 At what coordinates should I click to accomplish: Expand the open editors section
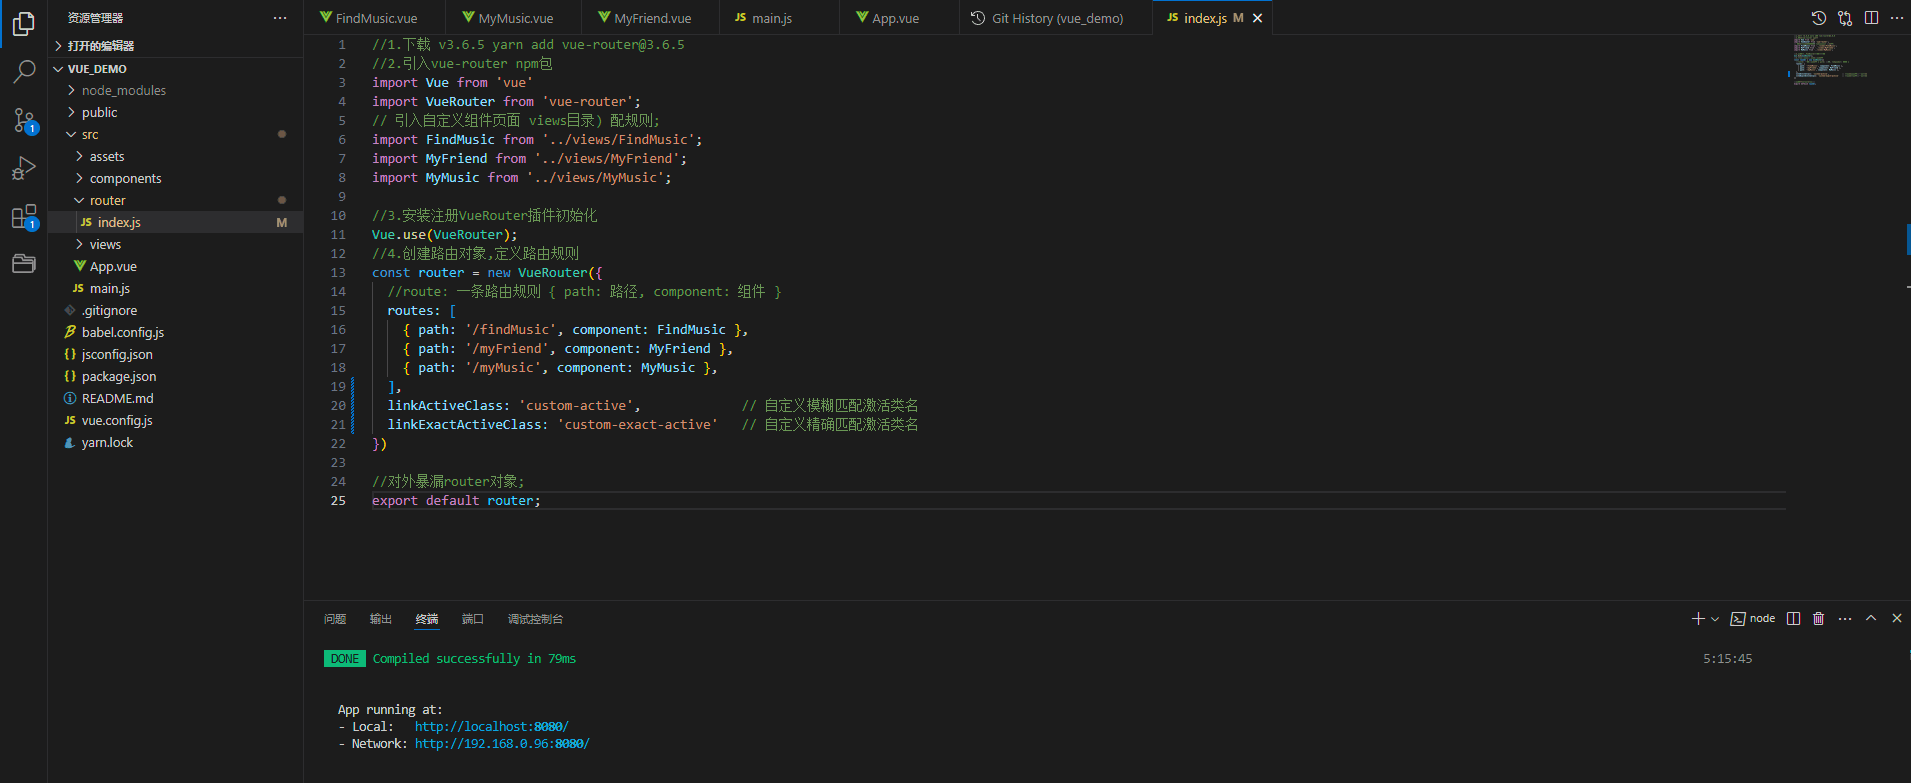pos(175,46)
